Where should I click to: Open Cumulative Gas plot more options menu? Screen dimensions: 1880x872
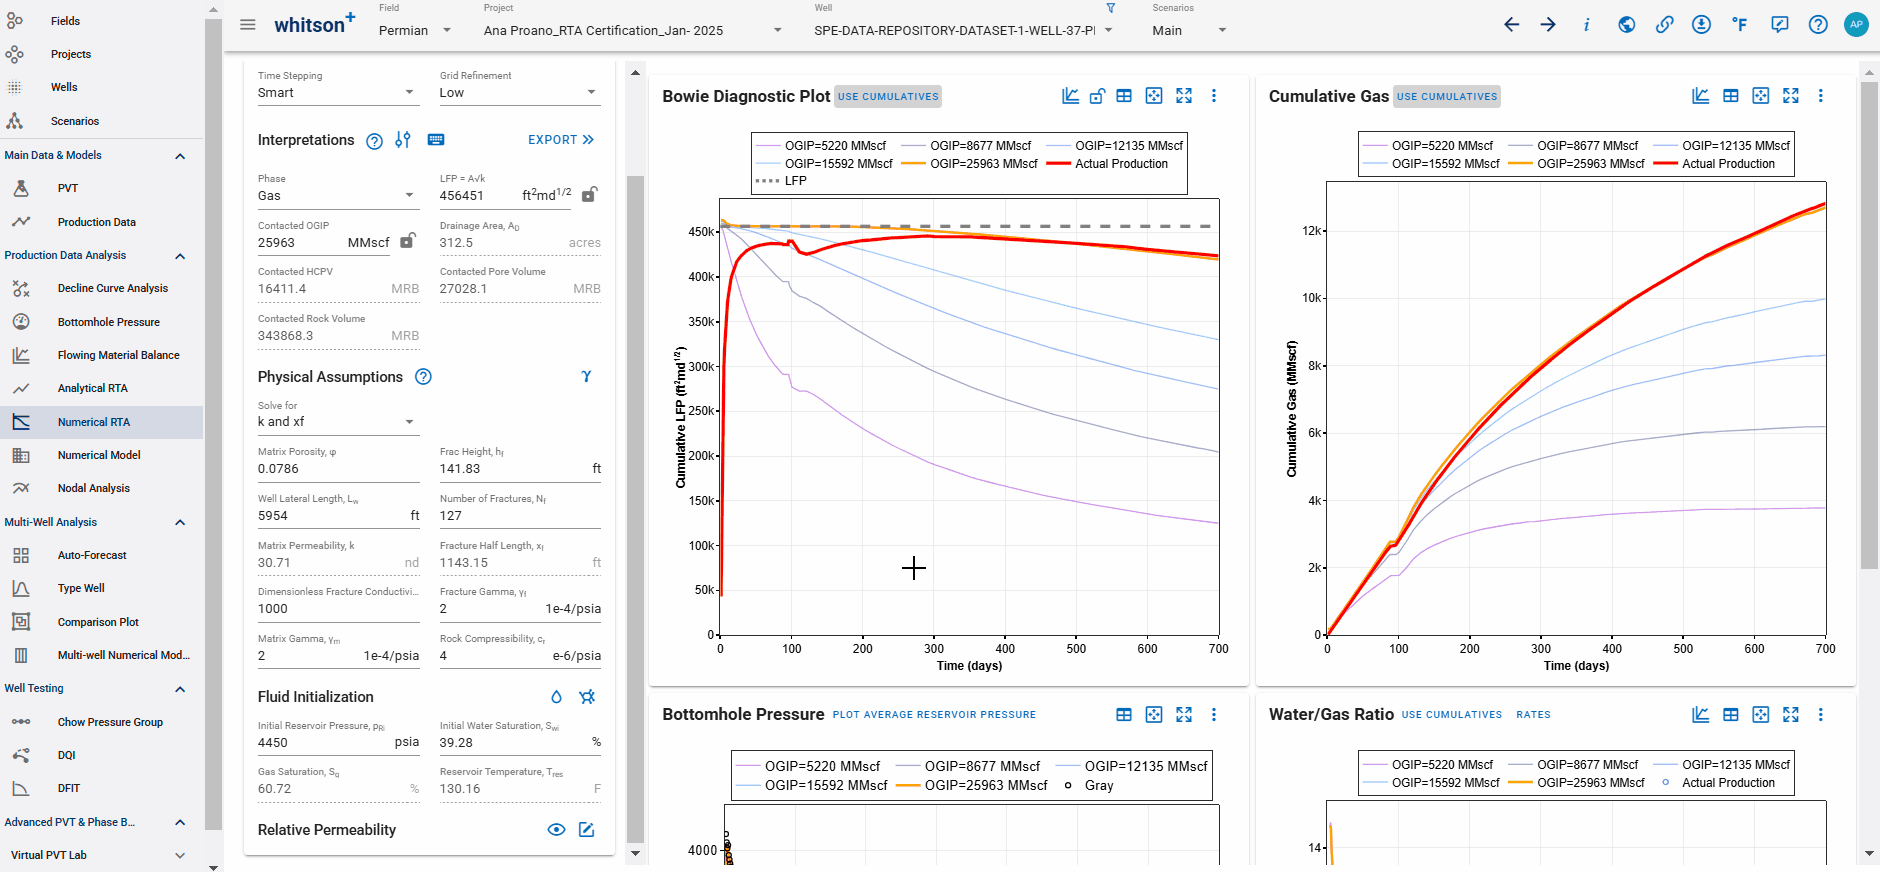pos(1820,96)
